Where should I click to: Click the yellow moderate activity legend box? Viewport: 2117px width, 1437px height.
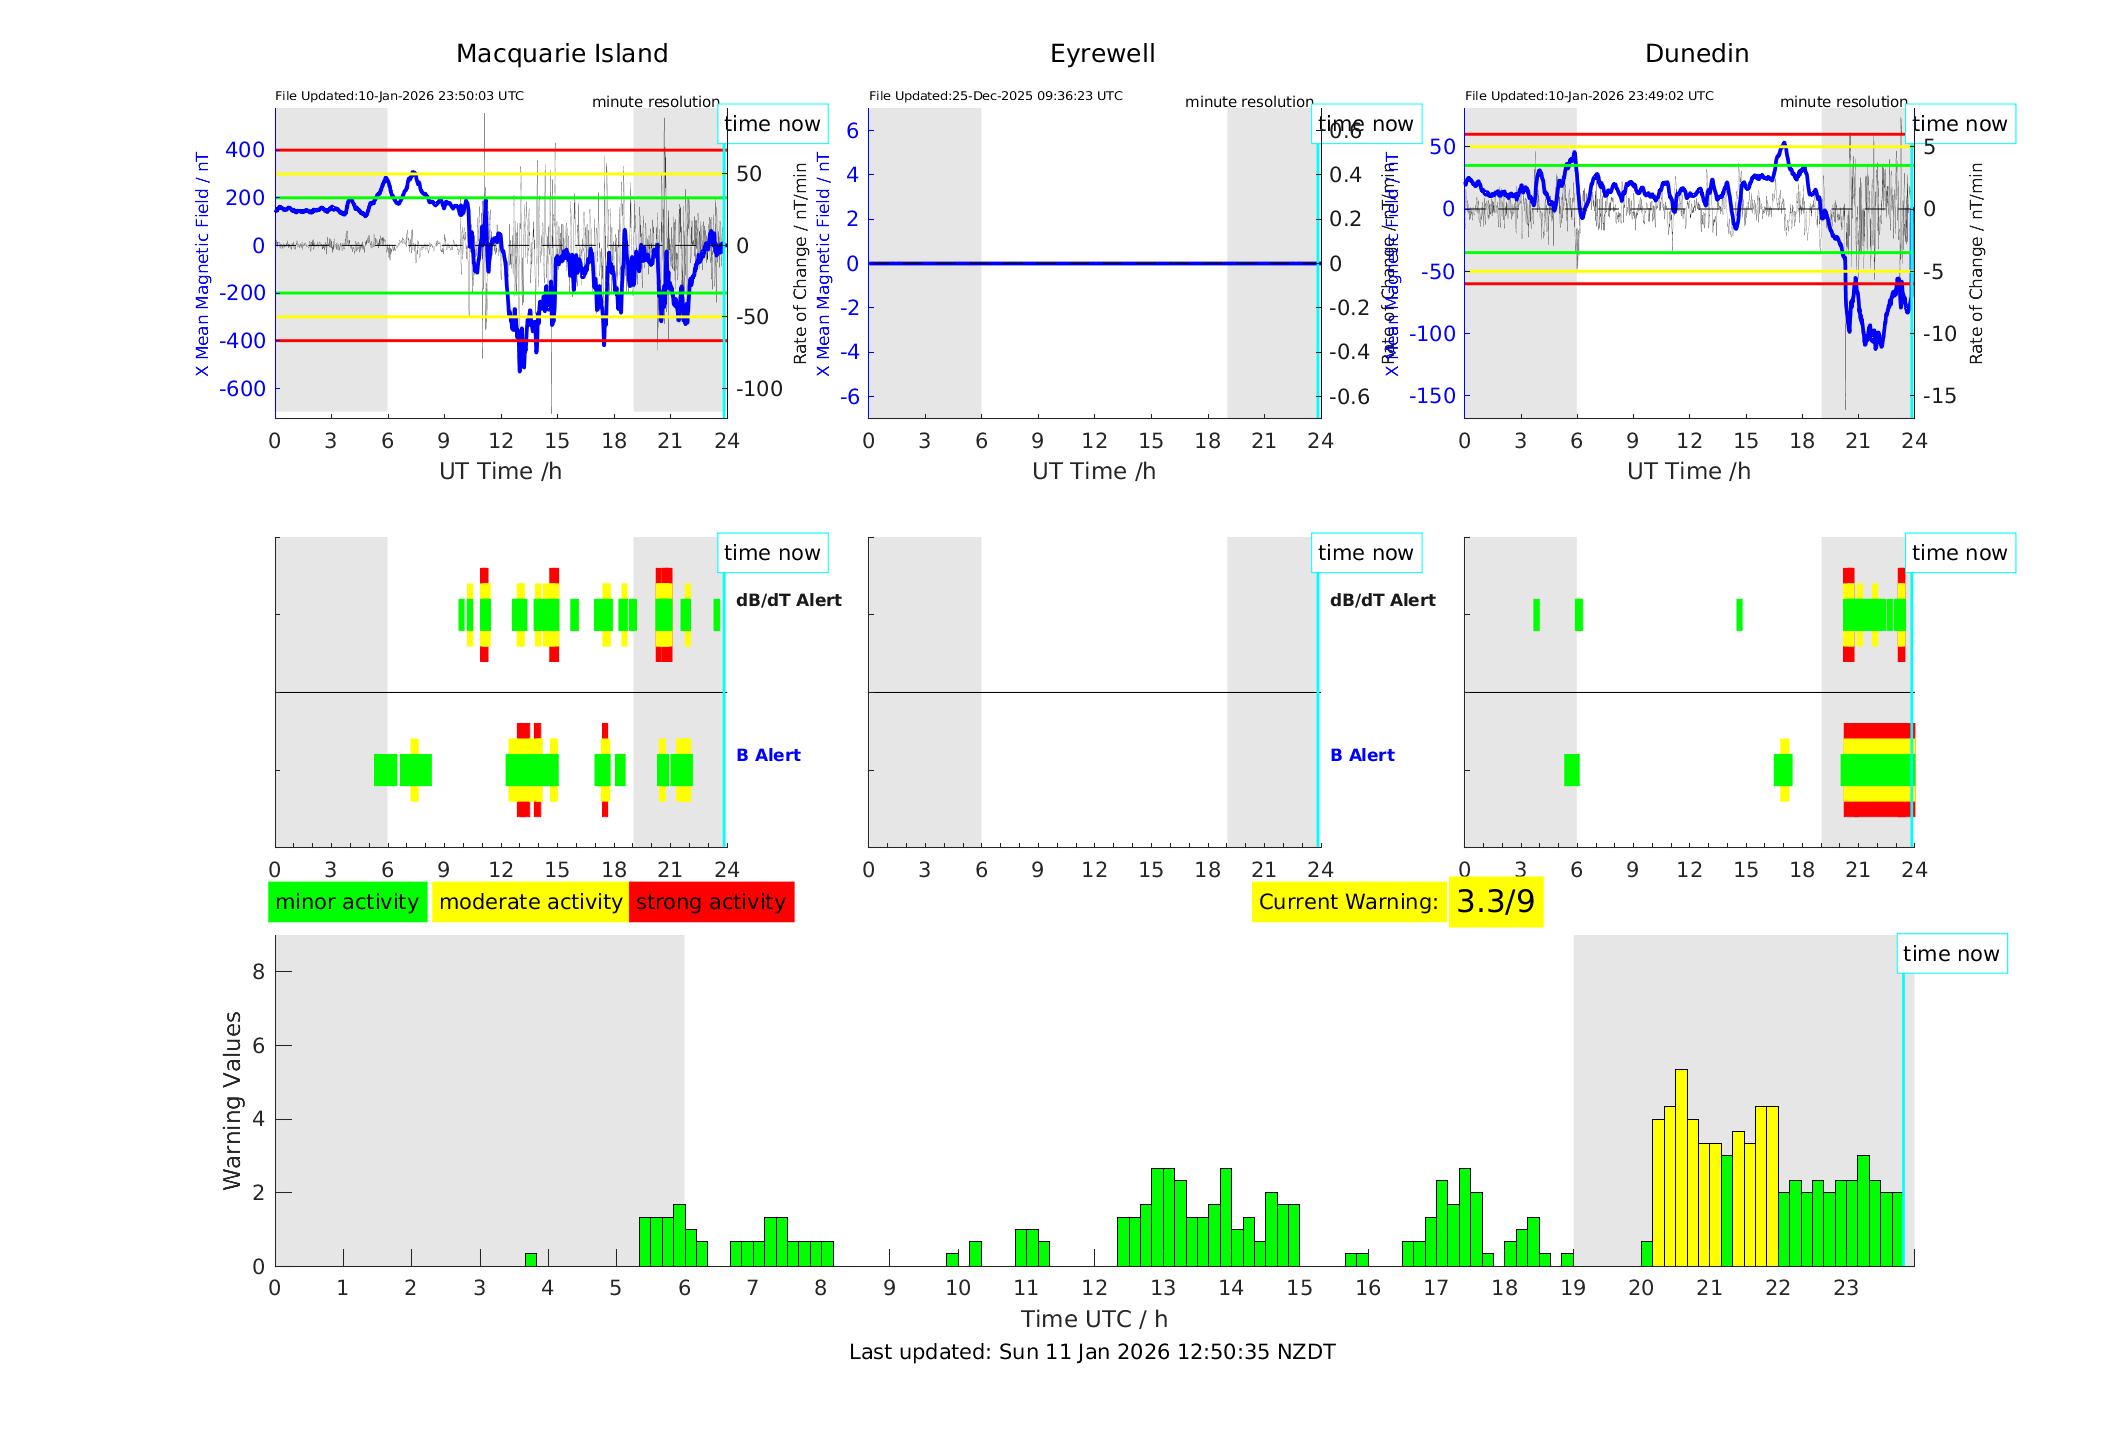pyautogui.click(x=530, y=902)
